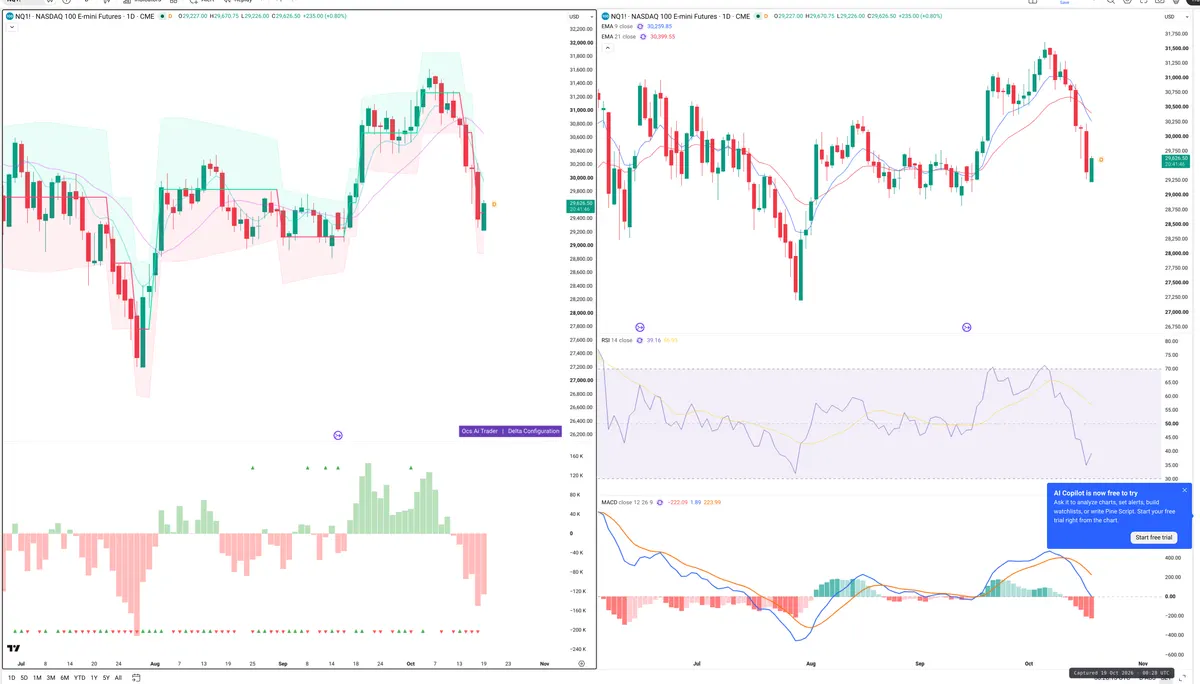Click Nov date label on left time axis
This screenshot has width=1200, height=684.
click(544, 663)
